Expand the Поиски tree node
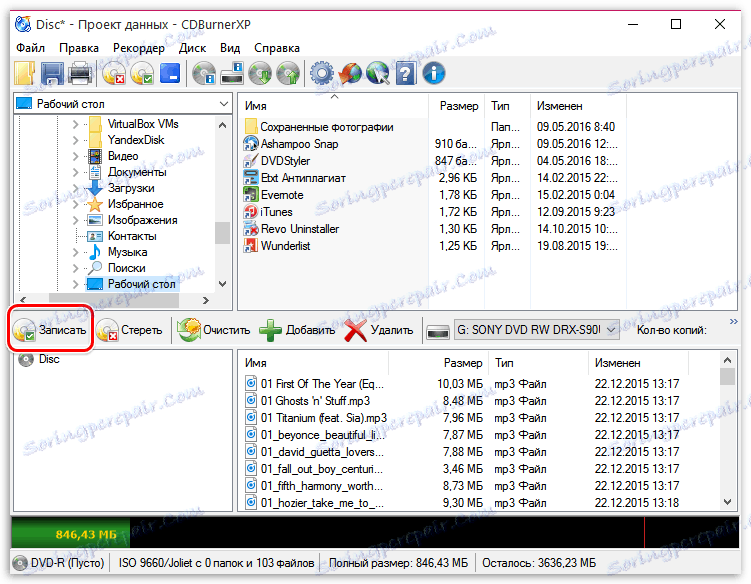Image resolution: width=751 pixels, height=584 pixels. (75, 268)
